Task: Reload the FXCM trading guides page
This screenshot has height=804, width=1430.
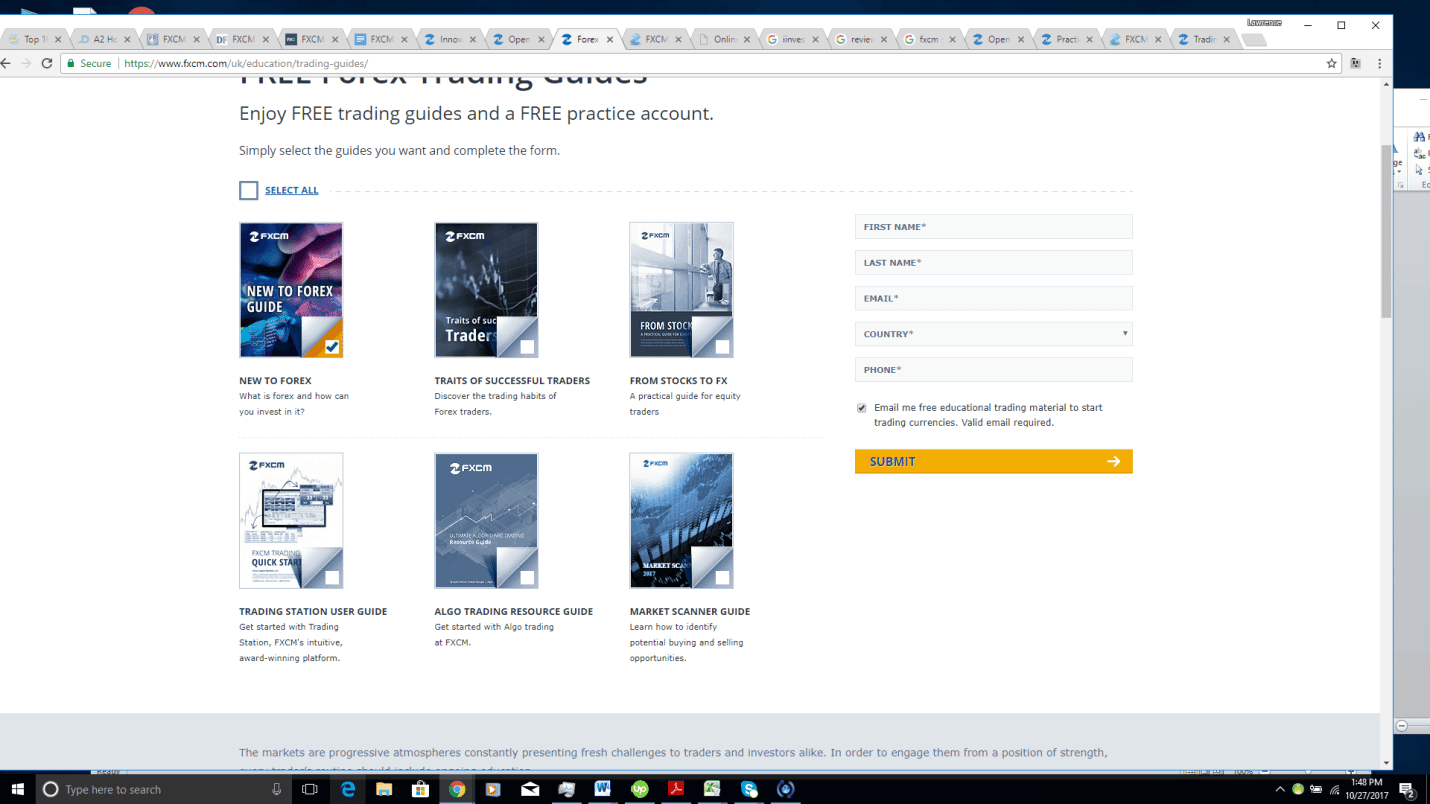Action: tap(46, 63)
